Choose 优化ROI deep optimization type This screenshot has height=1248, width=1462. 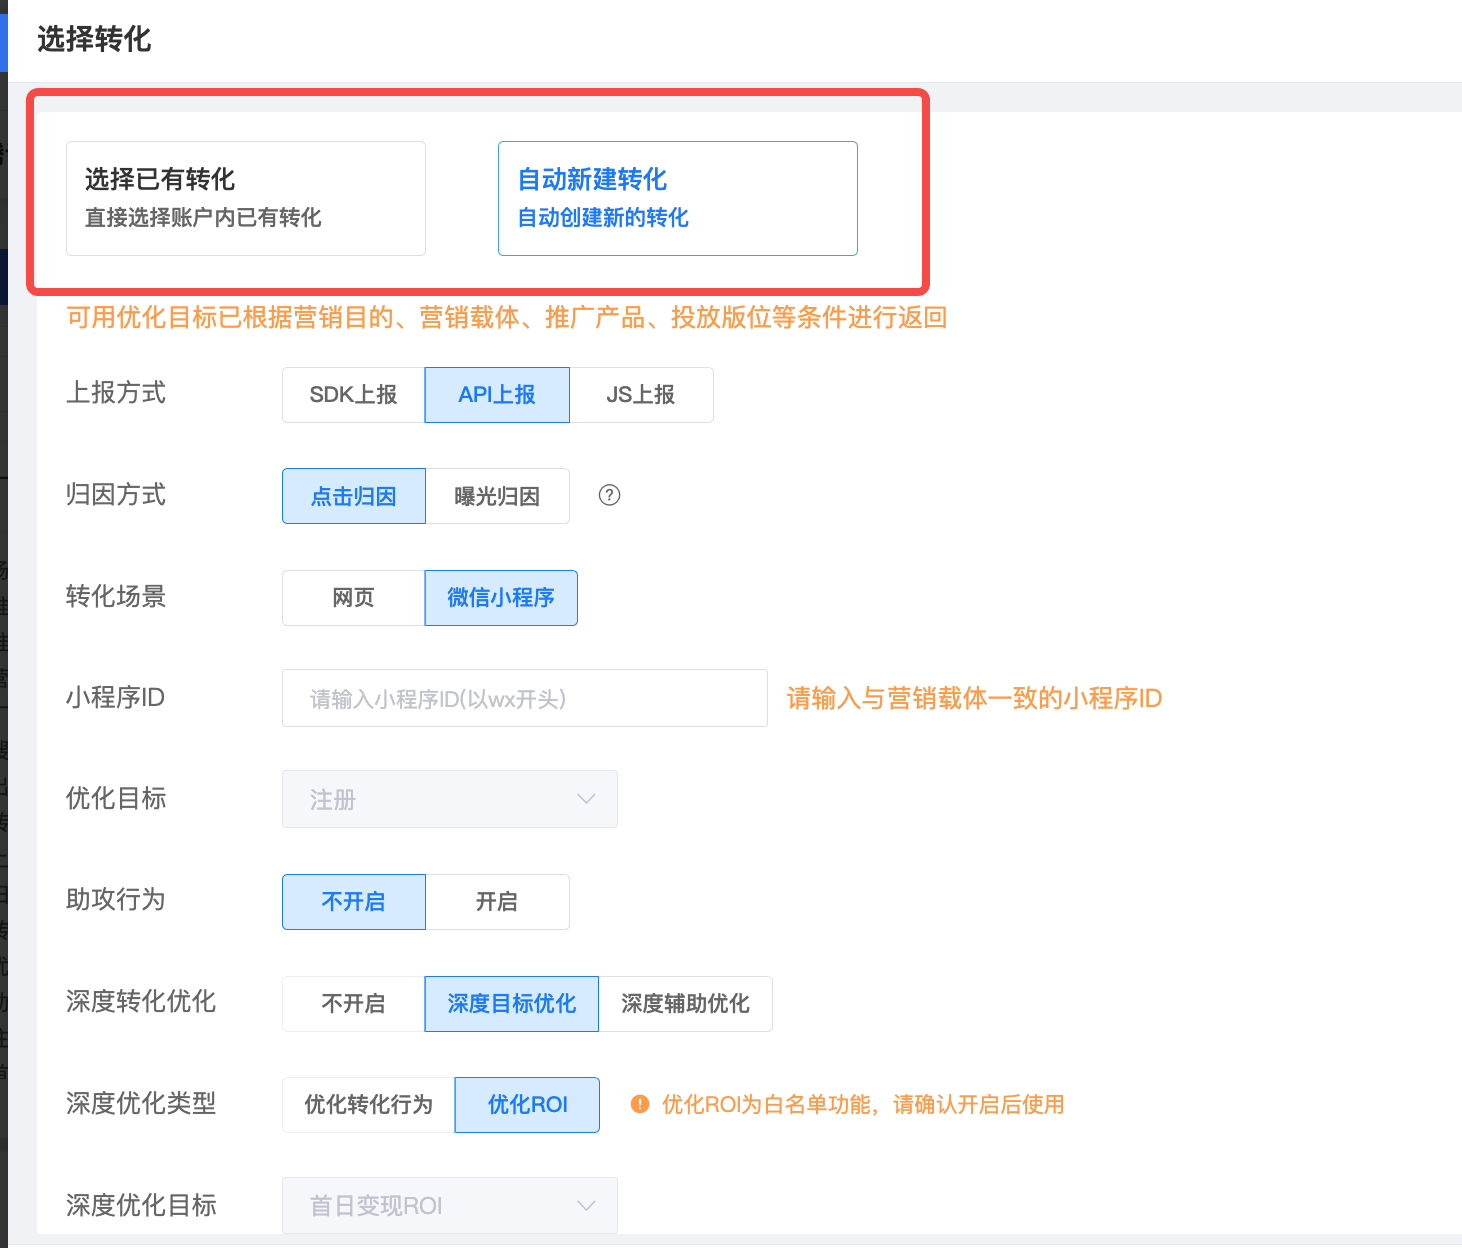pos(527,1105)
